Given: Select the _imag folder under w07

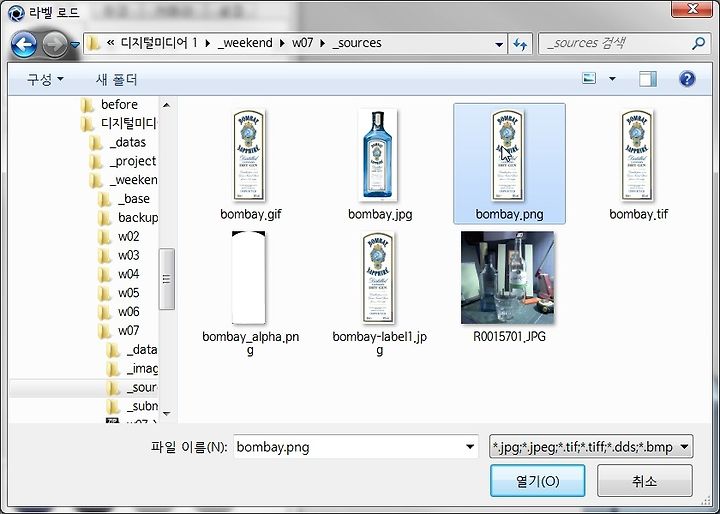Looking at the screenshot, I should (132, 369).
